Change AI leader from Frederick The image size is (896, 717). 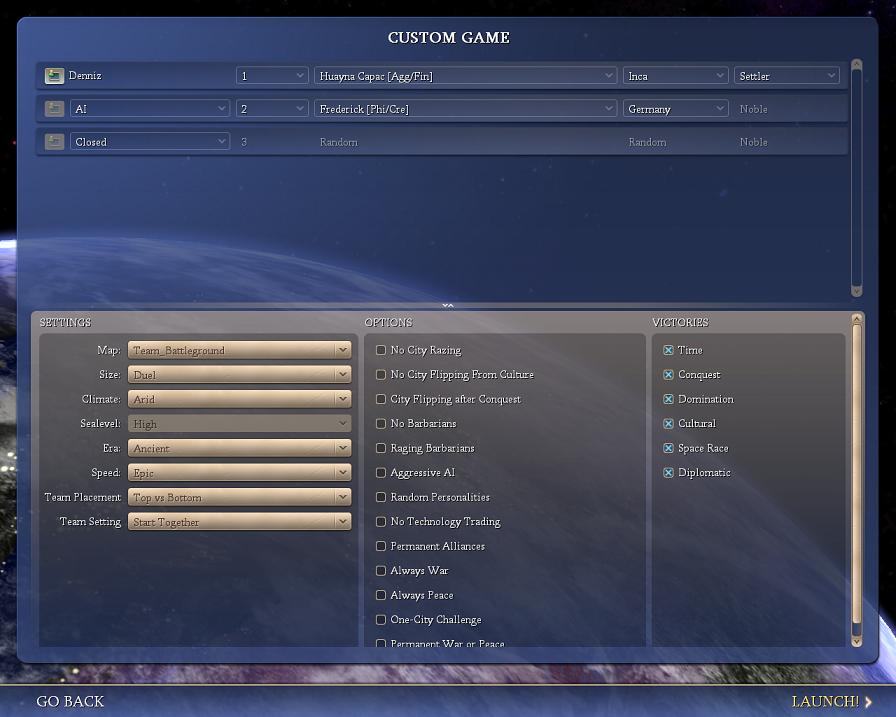click(466, 109)
